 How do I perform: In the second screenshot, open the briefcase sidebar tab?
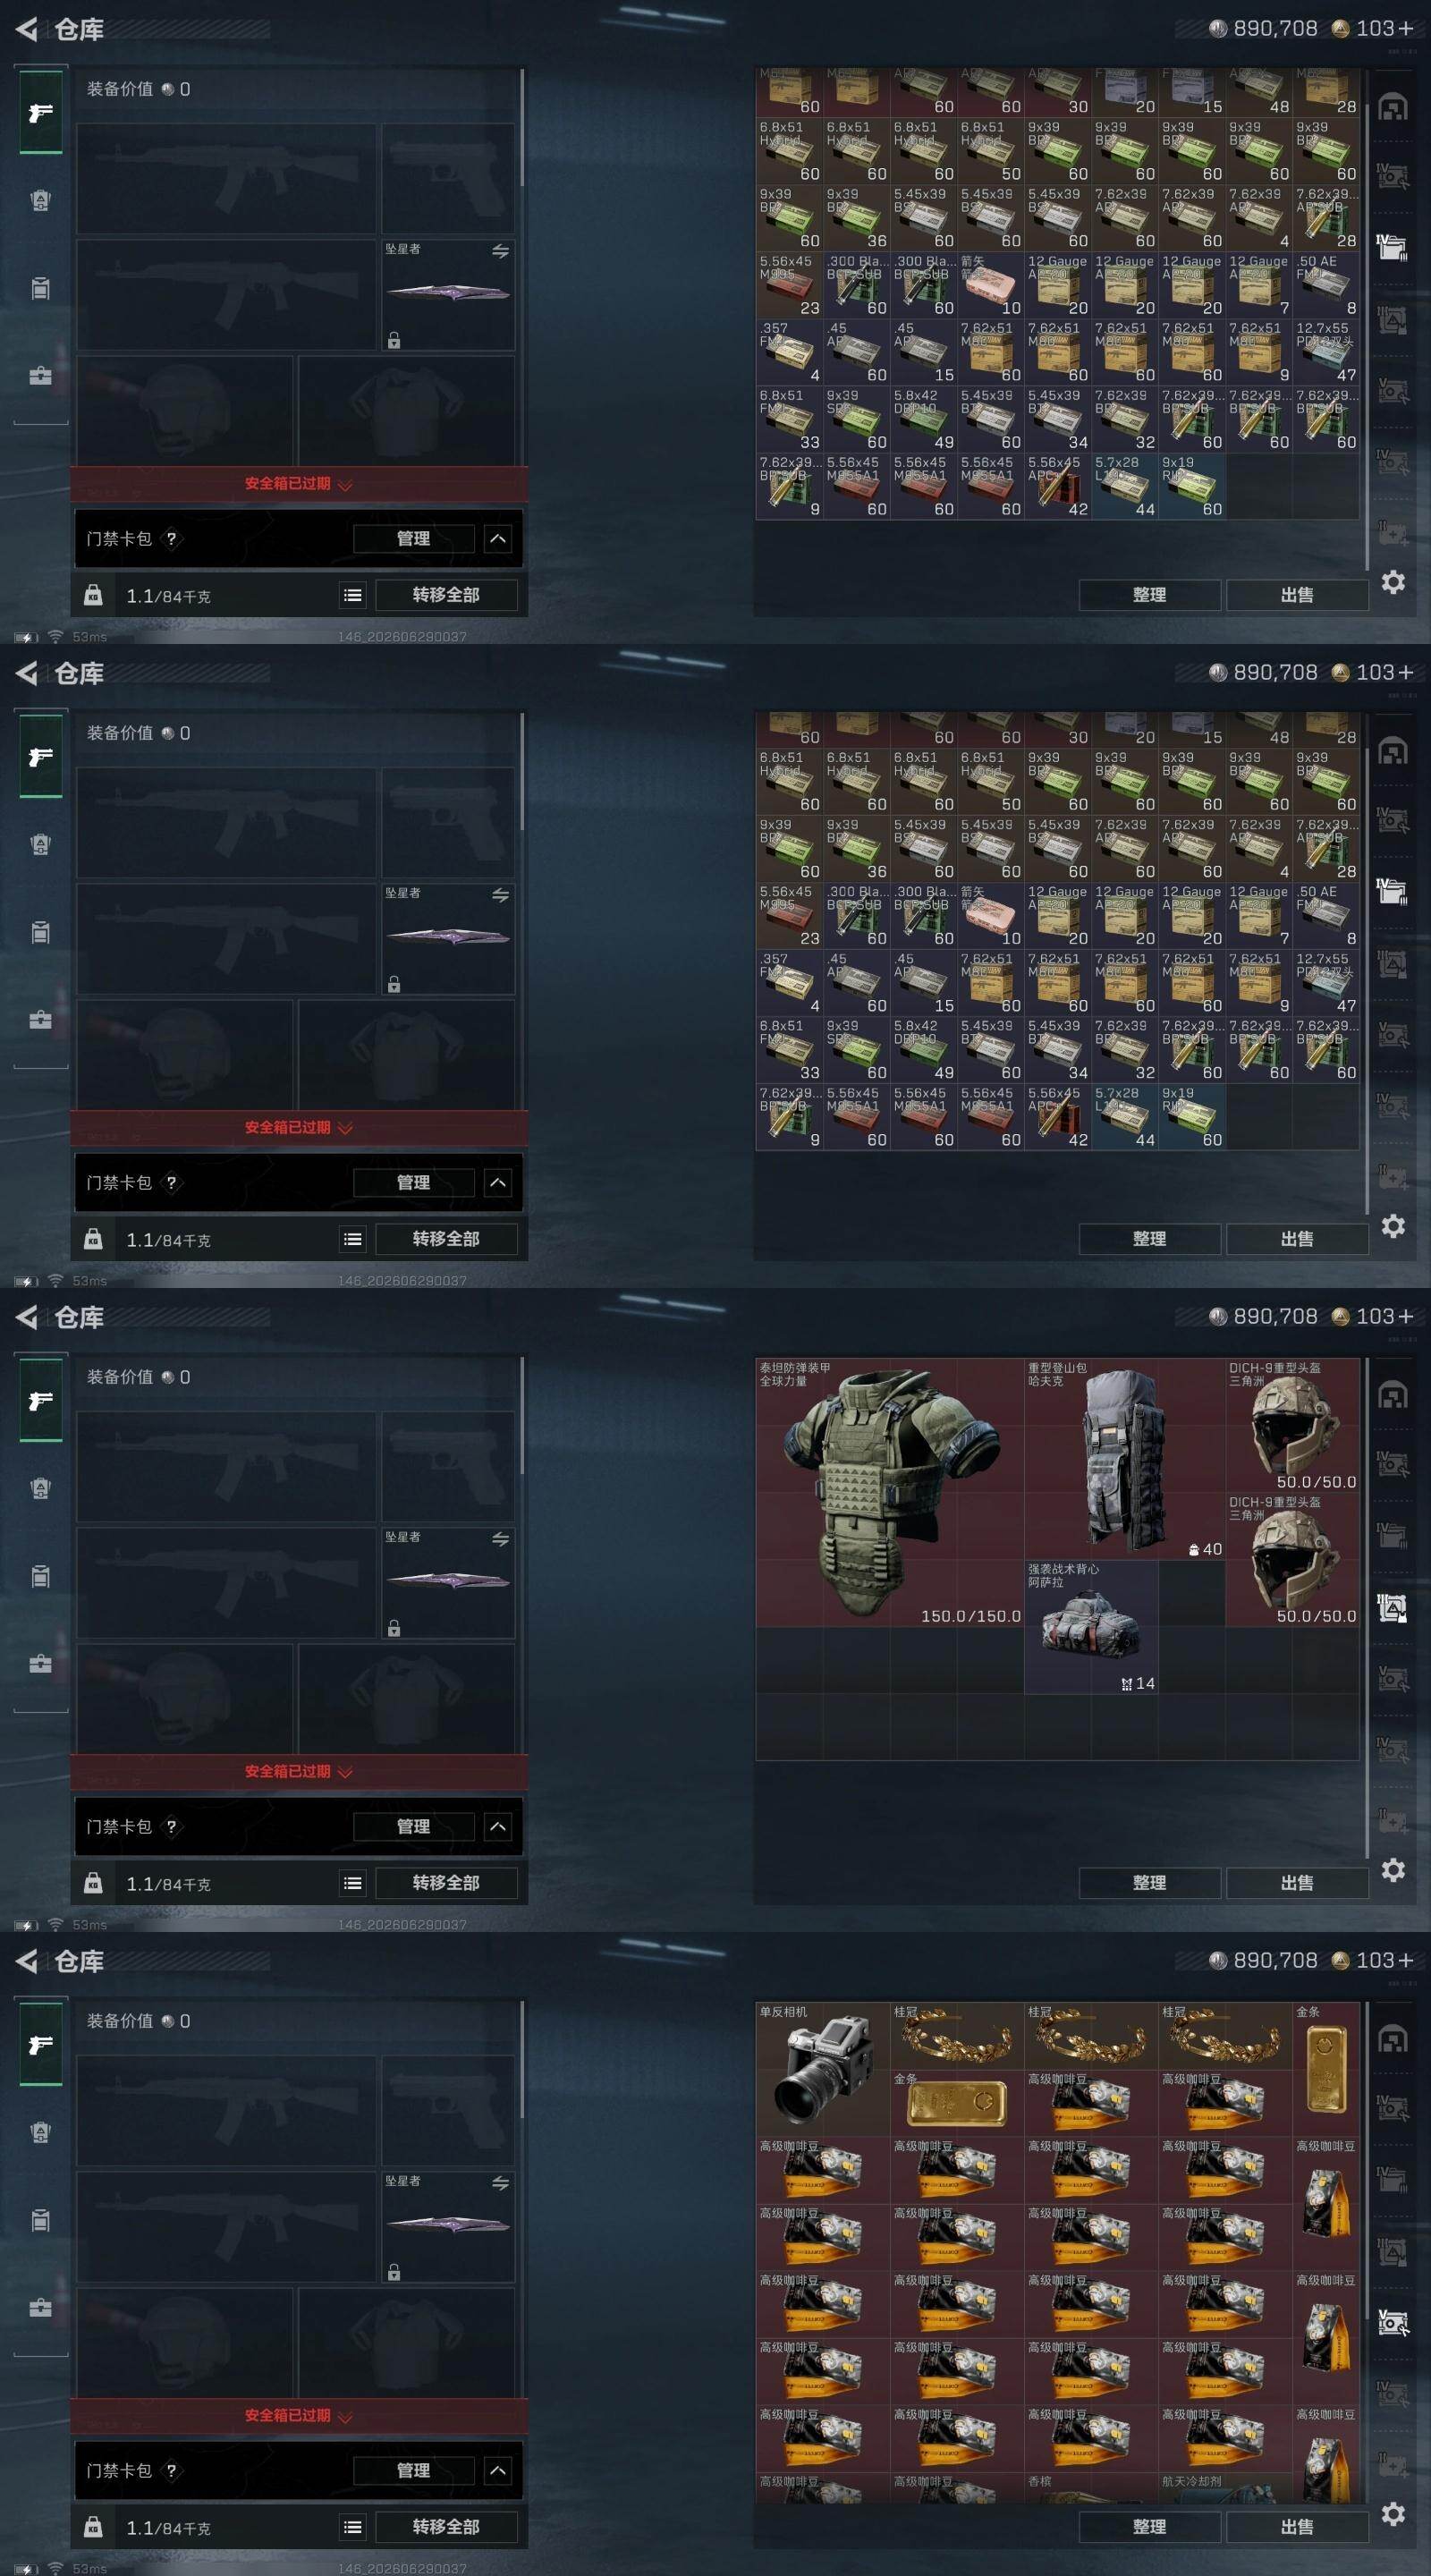(40, 1020)
